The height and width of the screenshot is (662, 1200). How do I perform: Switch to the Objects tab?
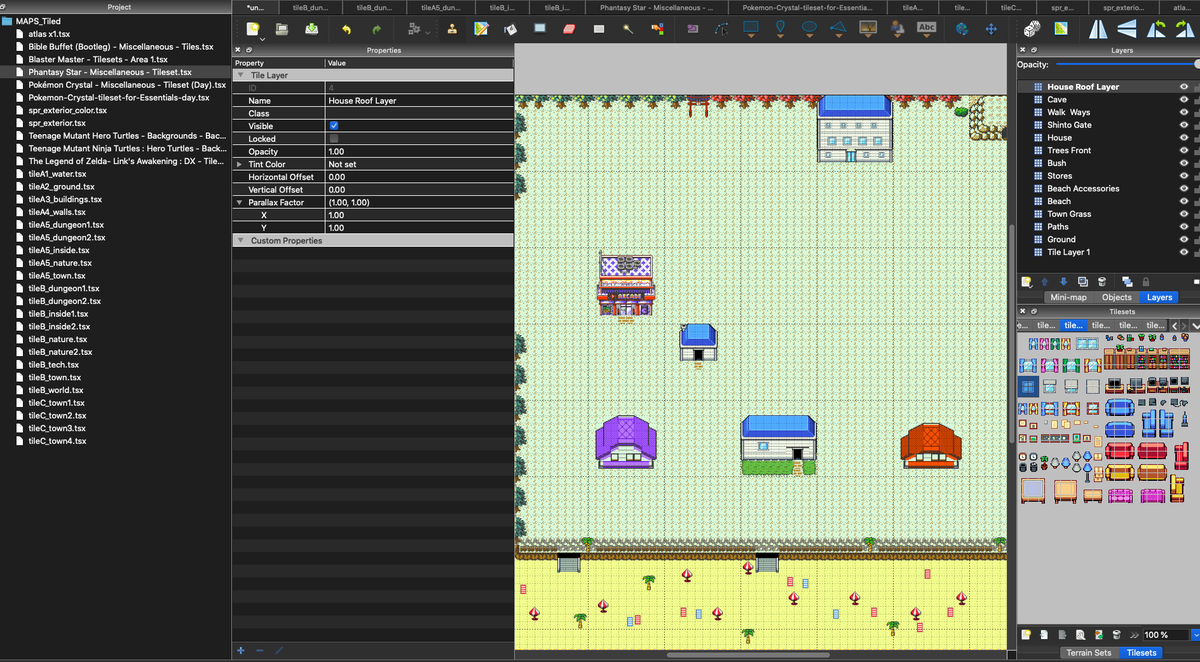click(x=1116, y=297)
